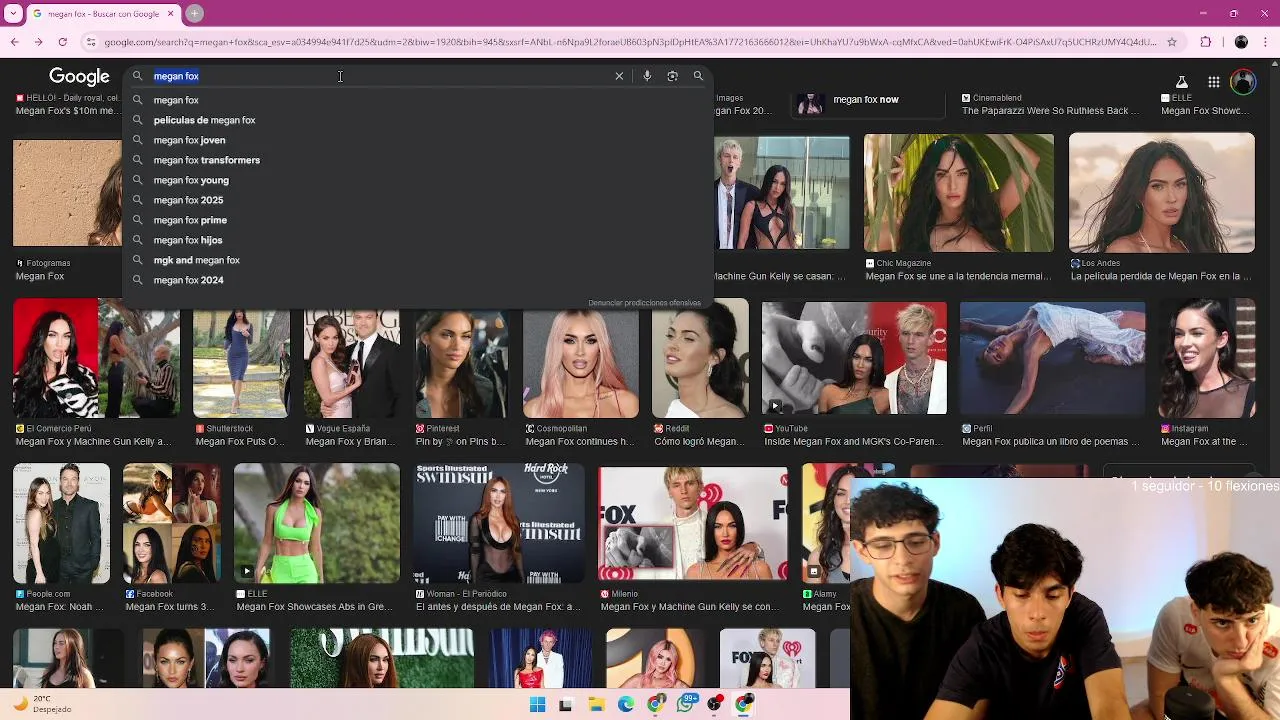Go back in browser history

tap(14, 42)
